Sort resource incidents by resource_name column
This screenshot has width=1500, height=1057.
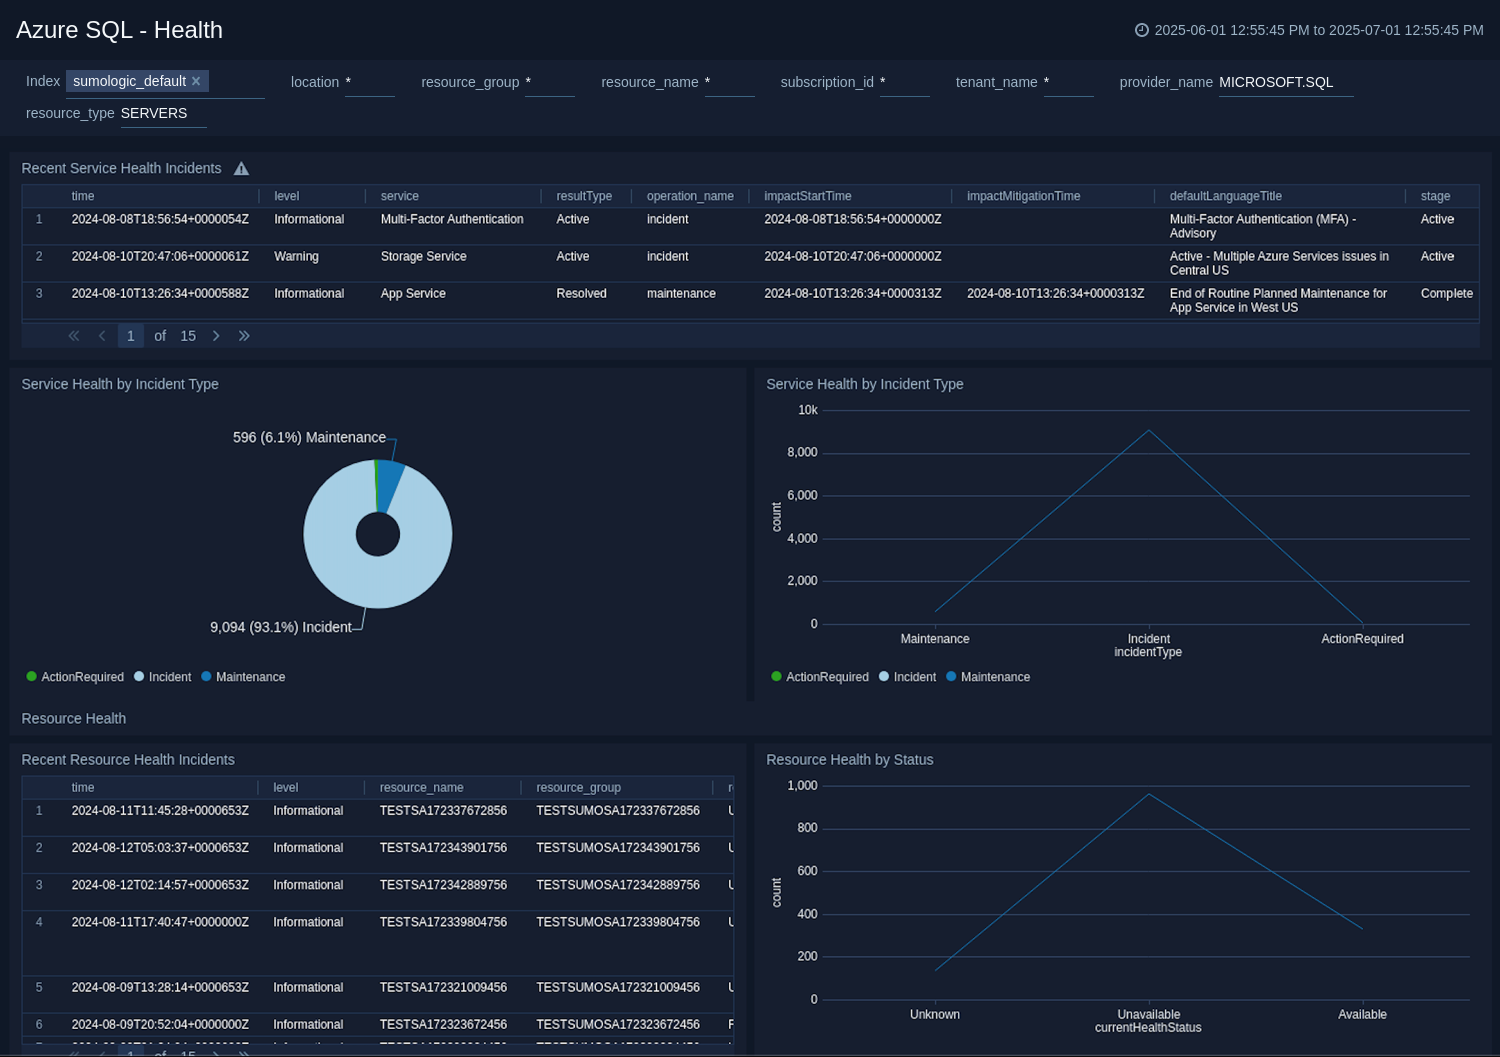(x=421, y=788)
